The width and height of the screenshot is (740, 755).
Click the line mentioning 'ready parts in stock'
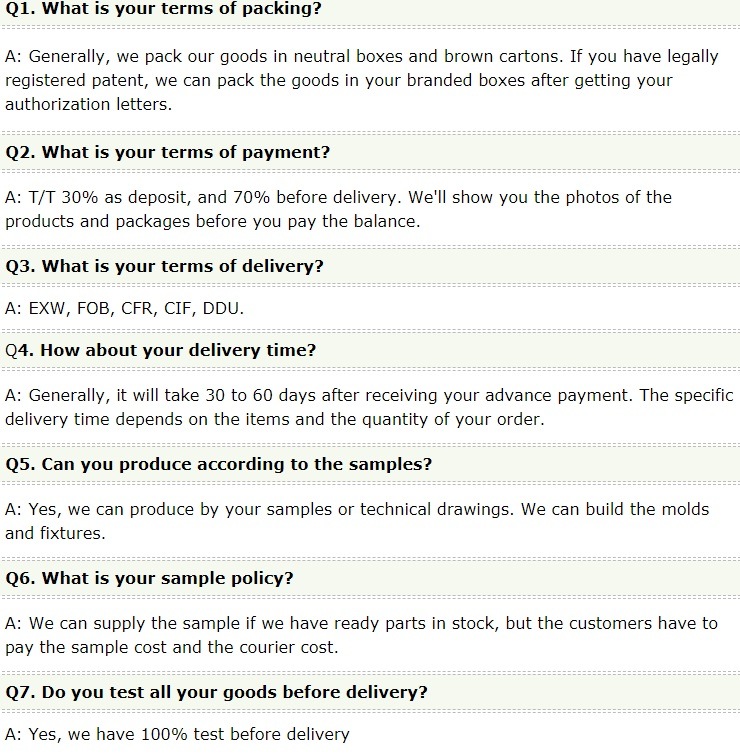(x=361, y=623)
